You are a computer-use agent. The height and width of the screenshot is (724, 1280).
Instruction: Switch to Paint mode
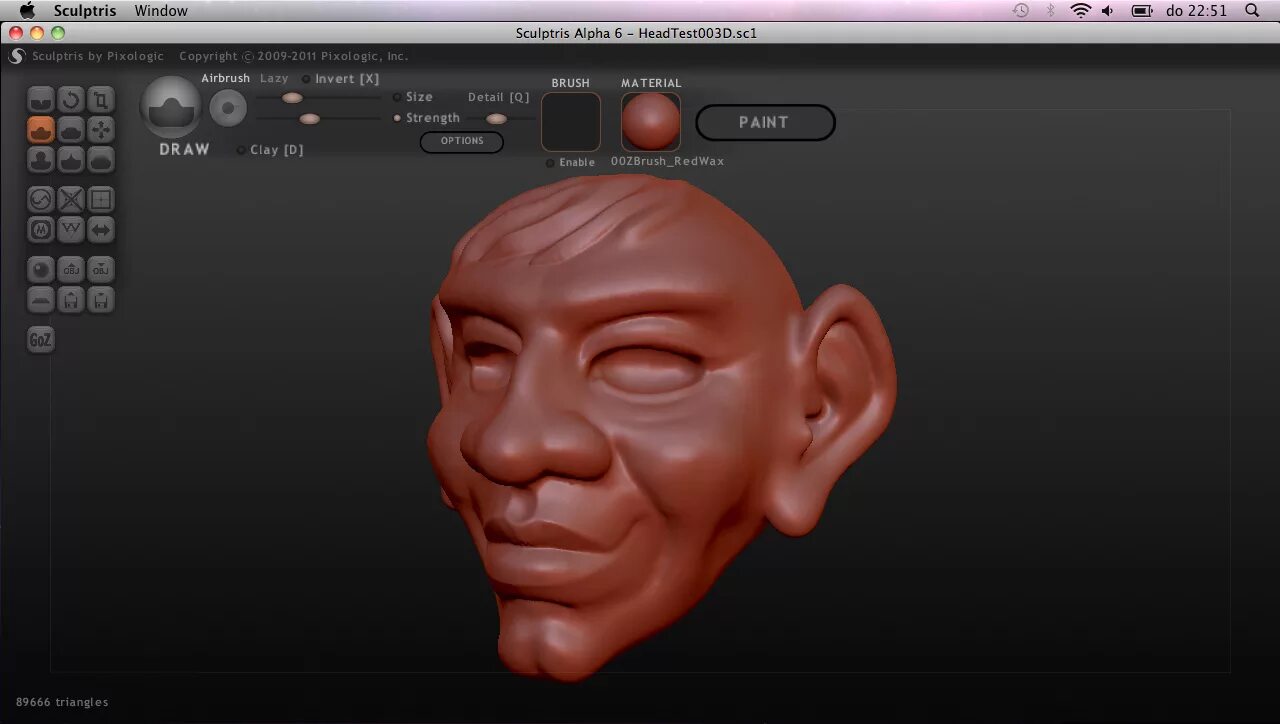pyautogui.click(x=765, y=122)
